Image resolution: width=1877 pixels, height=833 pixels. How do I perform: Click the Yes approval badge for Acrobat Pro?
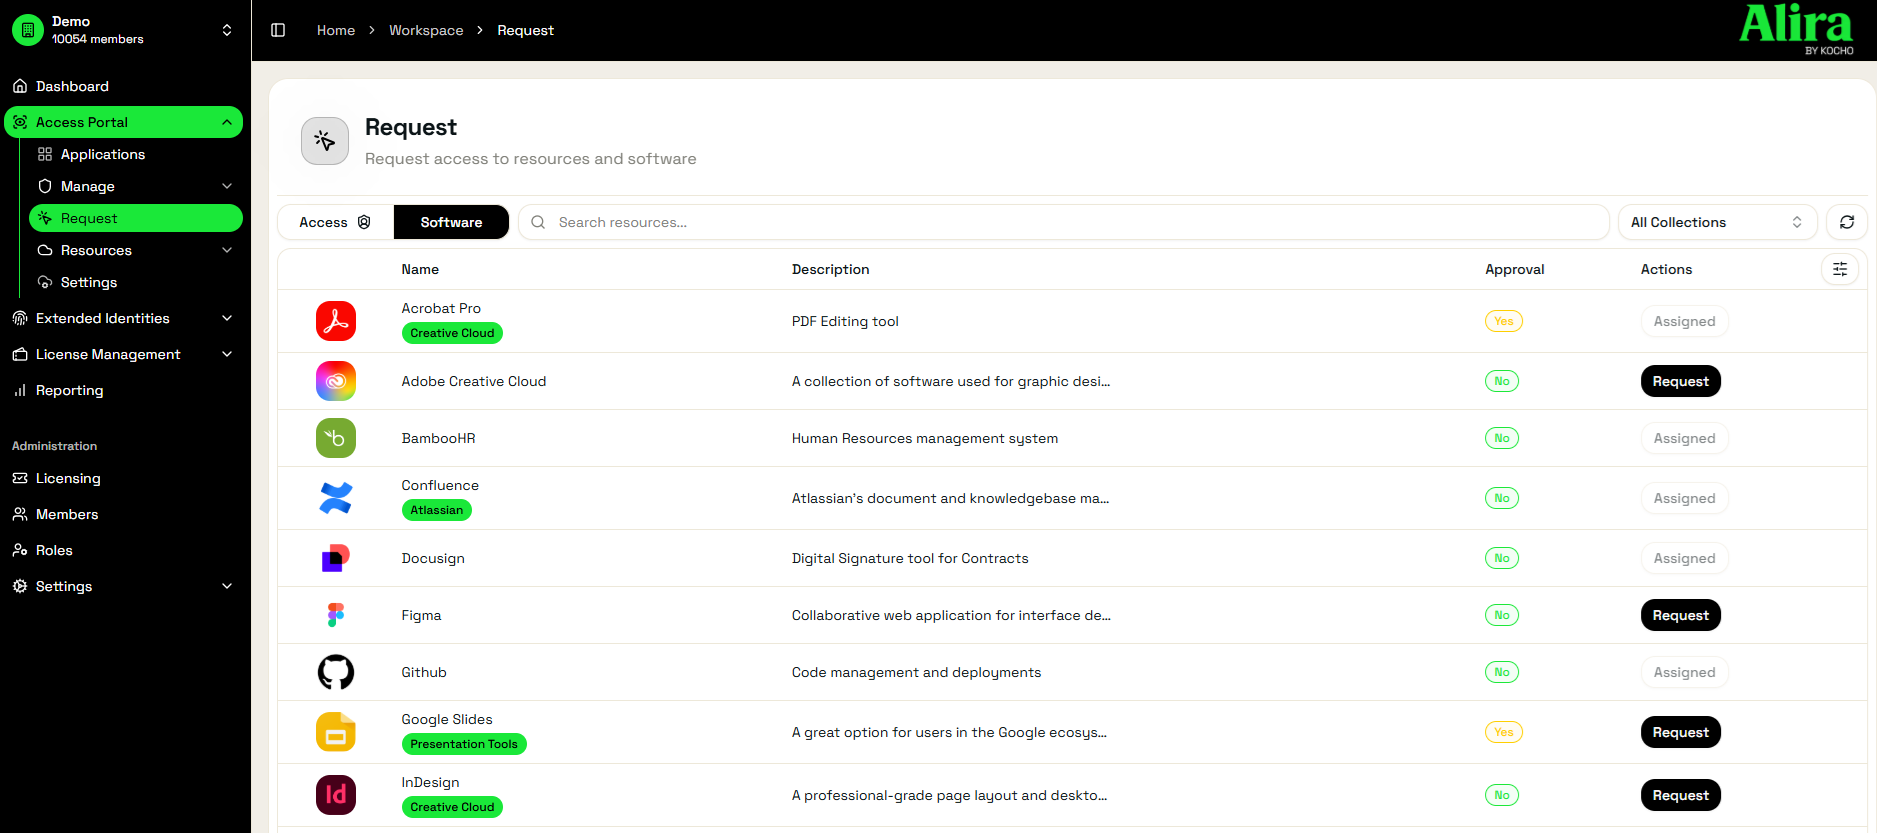1503,321
